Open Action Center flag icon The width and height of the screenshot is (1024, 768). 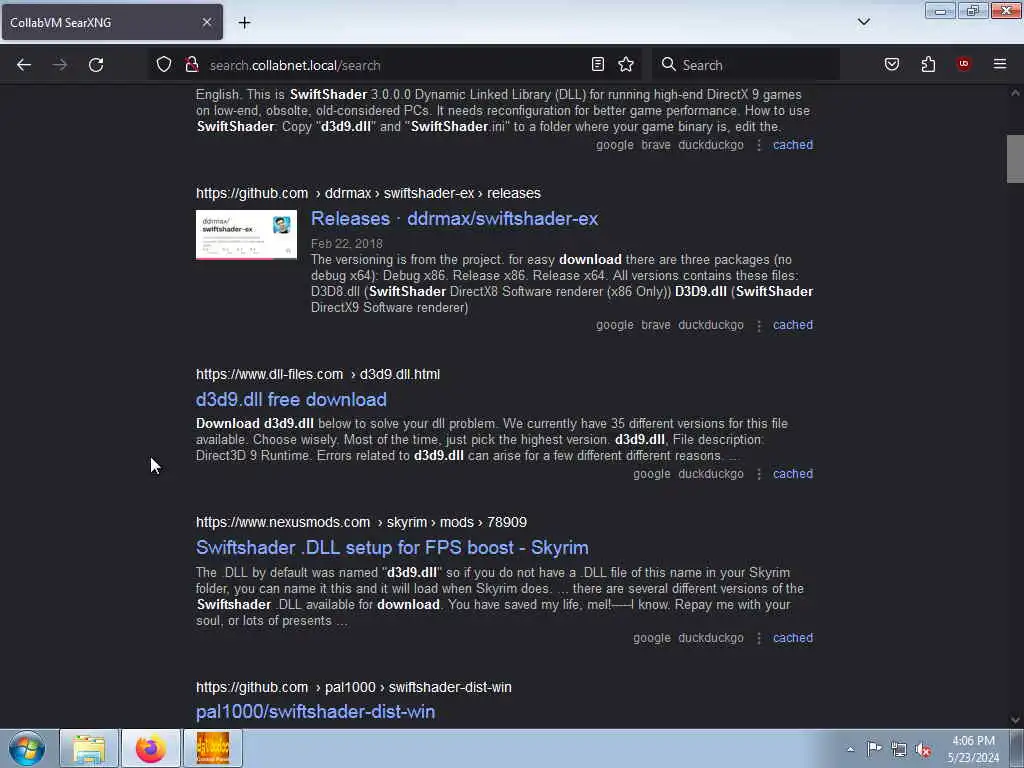[x=874, y=749]
